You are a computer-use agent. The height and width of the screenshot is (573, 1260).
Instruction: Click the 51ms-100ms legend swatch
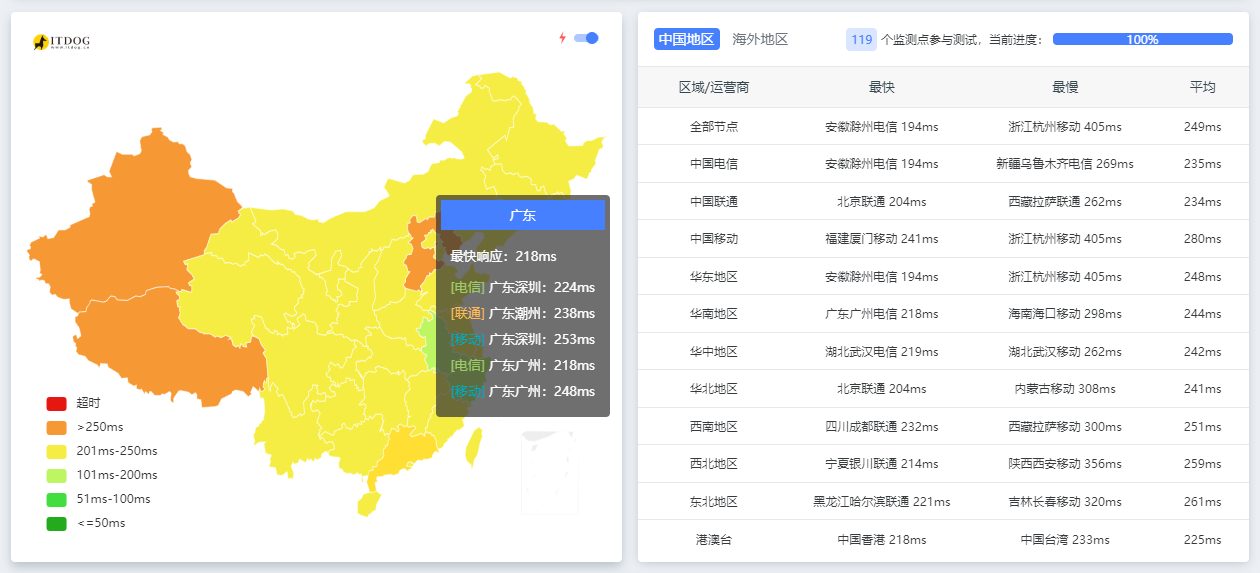[x=56, y=499]
